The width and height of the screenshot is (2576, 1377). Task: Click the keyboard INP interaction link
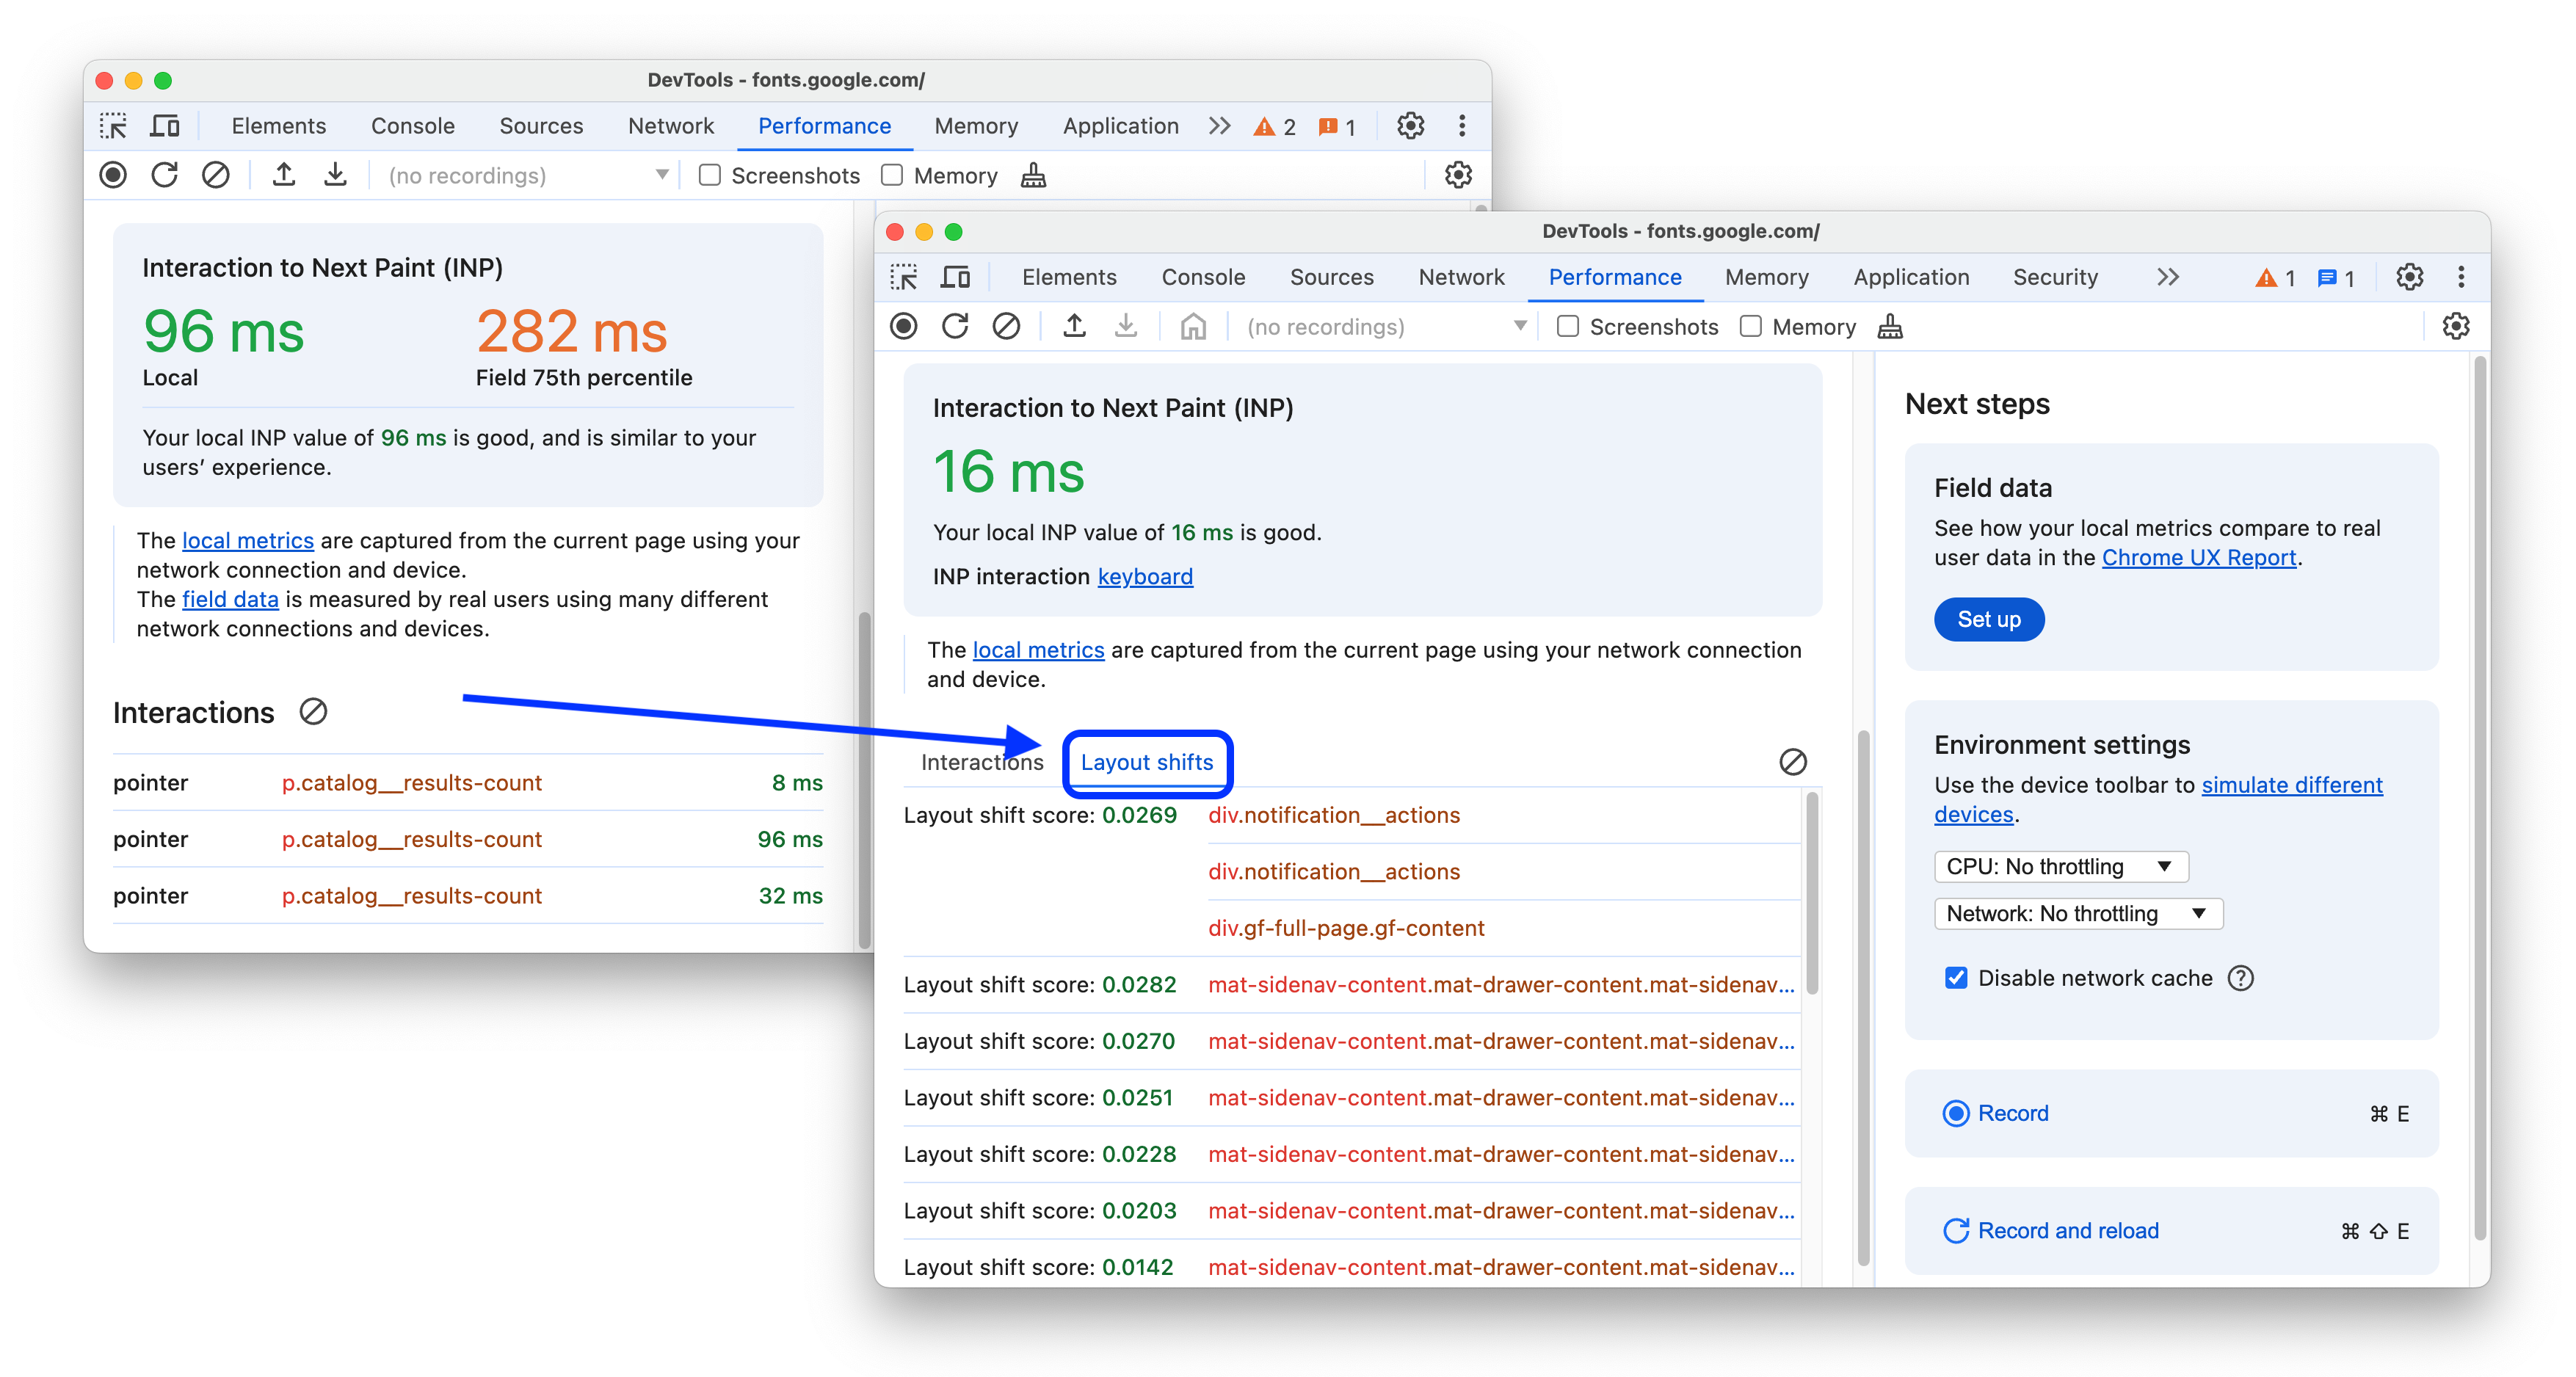pyautogui.click(x=1145, y=578)
